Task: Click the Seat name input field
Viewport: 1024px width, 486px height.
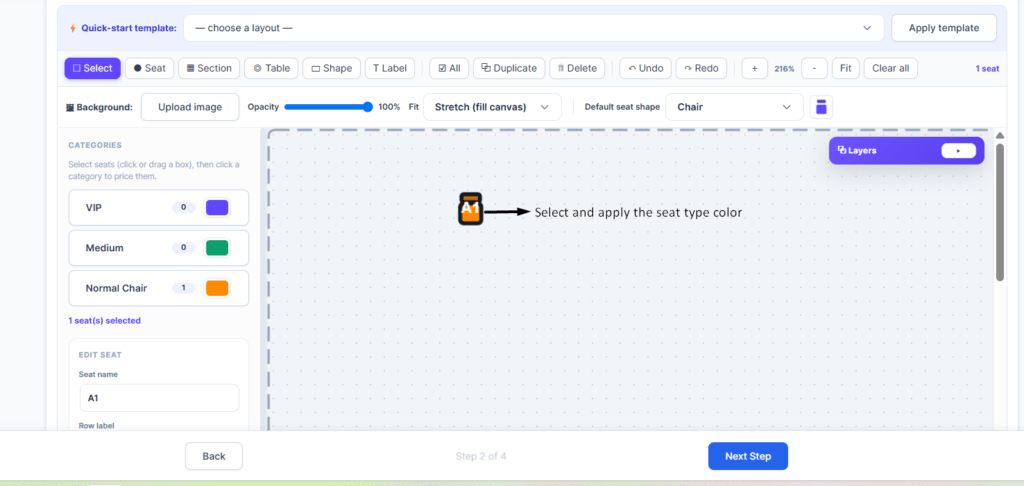Action: [159, 398]
